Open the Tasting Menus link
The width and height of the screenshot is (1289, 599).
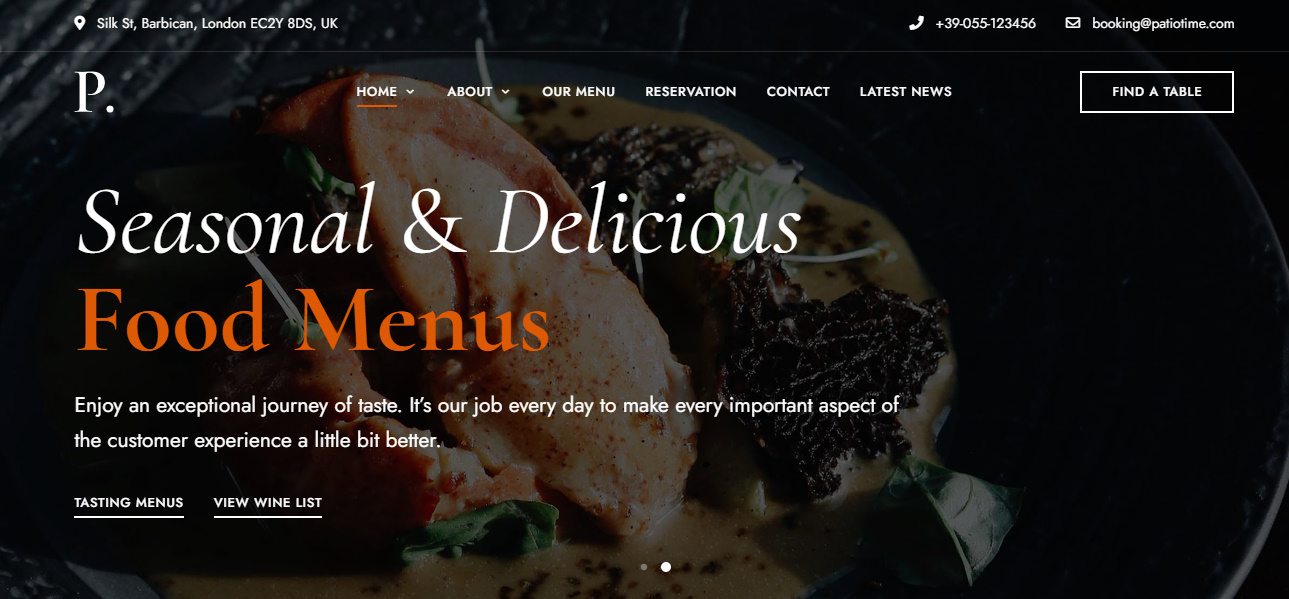(129, 503)
